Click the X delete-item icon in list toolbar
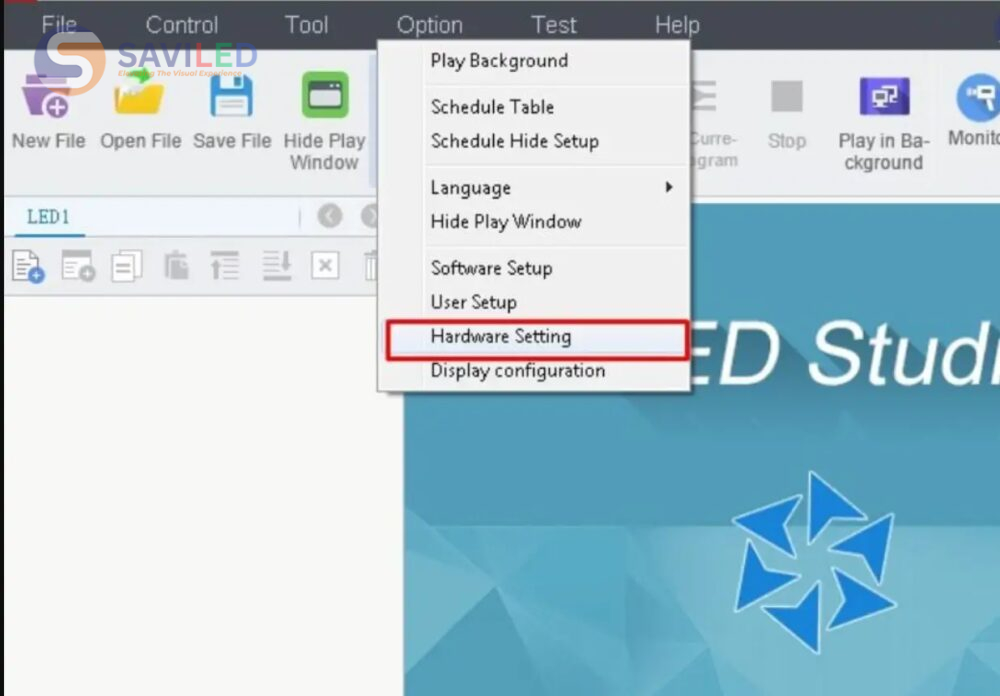The height and width of the screenshot is (696, 1000). (325, 266)
